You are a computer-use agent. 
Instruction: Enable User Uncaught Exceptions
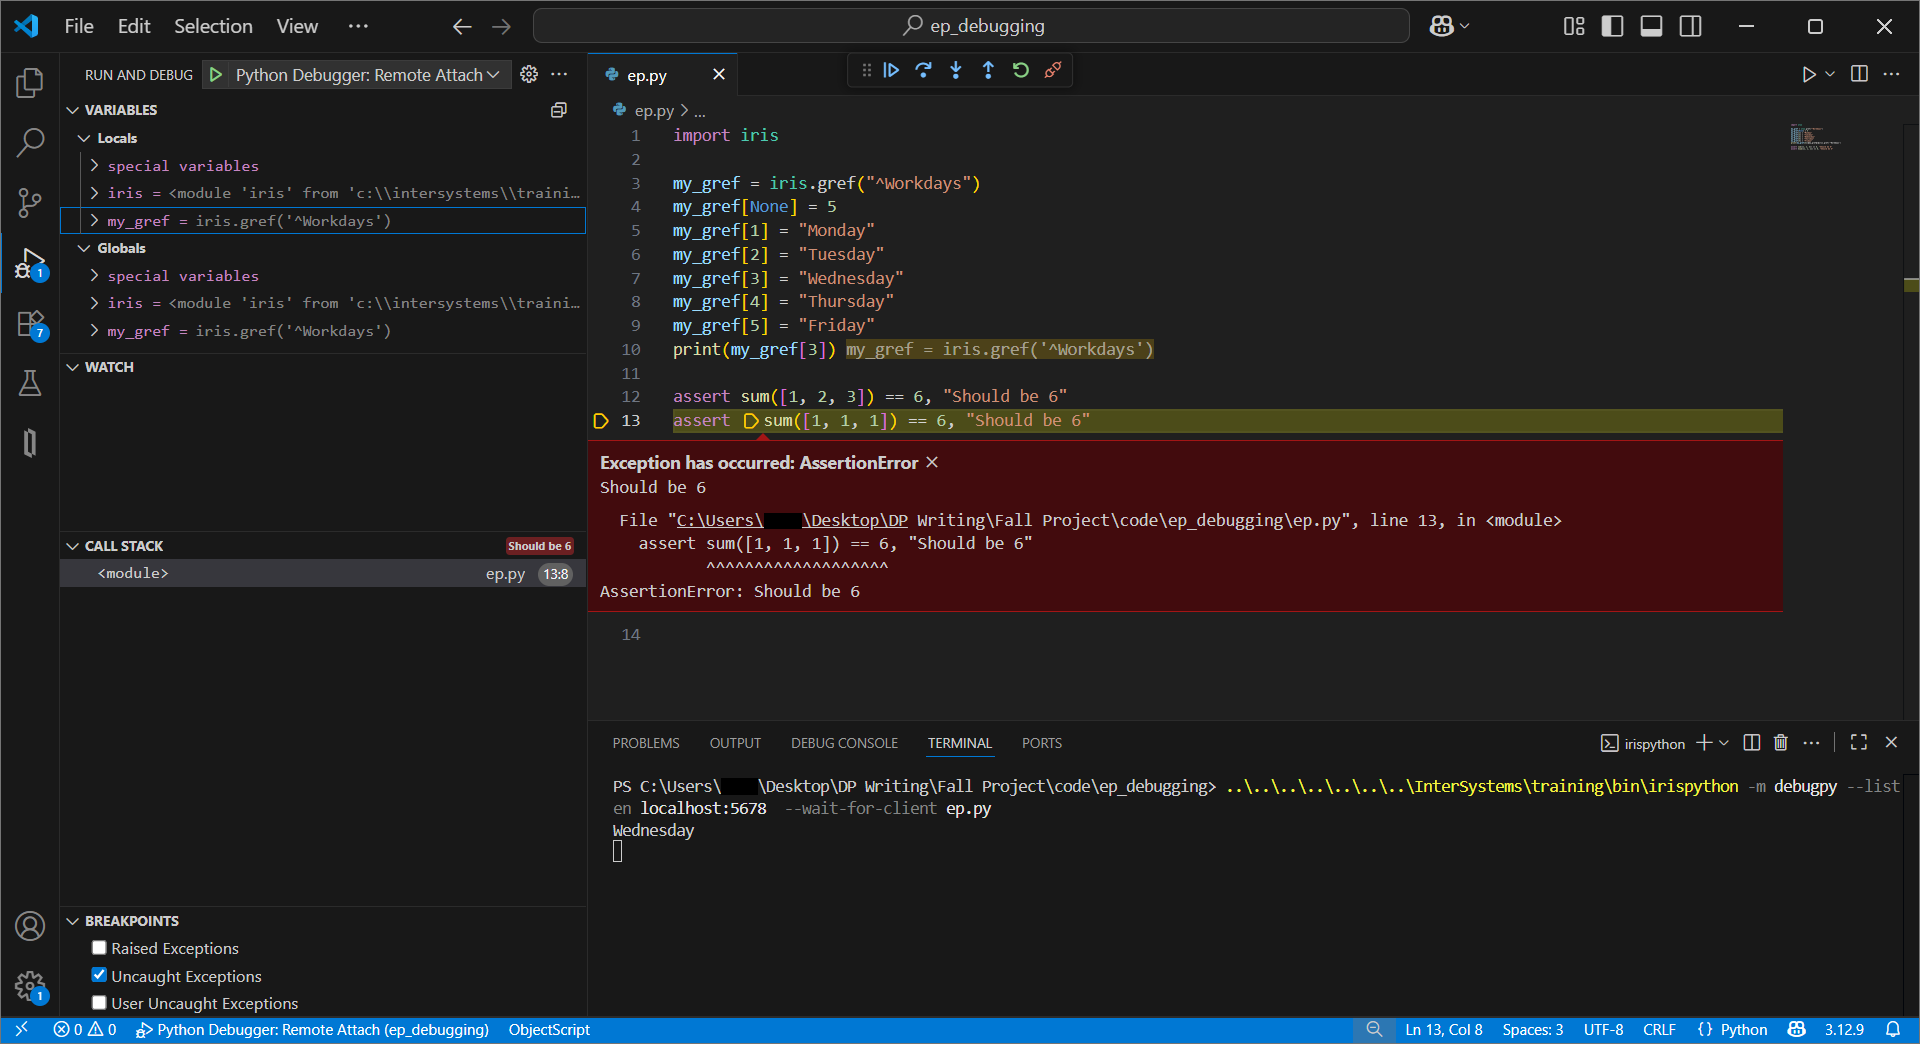coord(99,1003)
